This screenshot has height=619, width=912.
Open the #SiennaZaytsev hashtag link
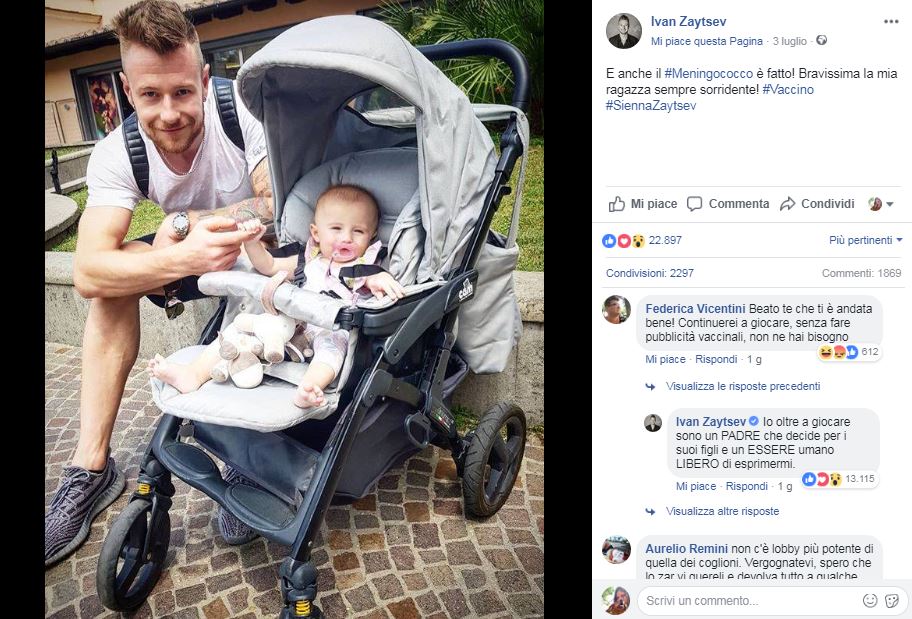(x=651, y=106)
